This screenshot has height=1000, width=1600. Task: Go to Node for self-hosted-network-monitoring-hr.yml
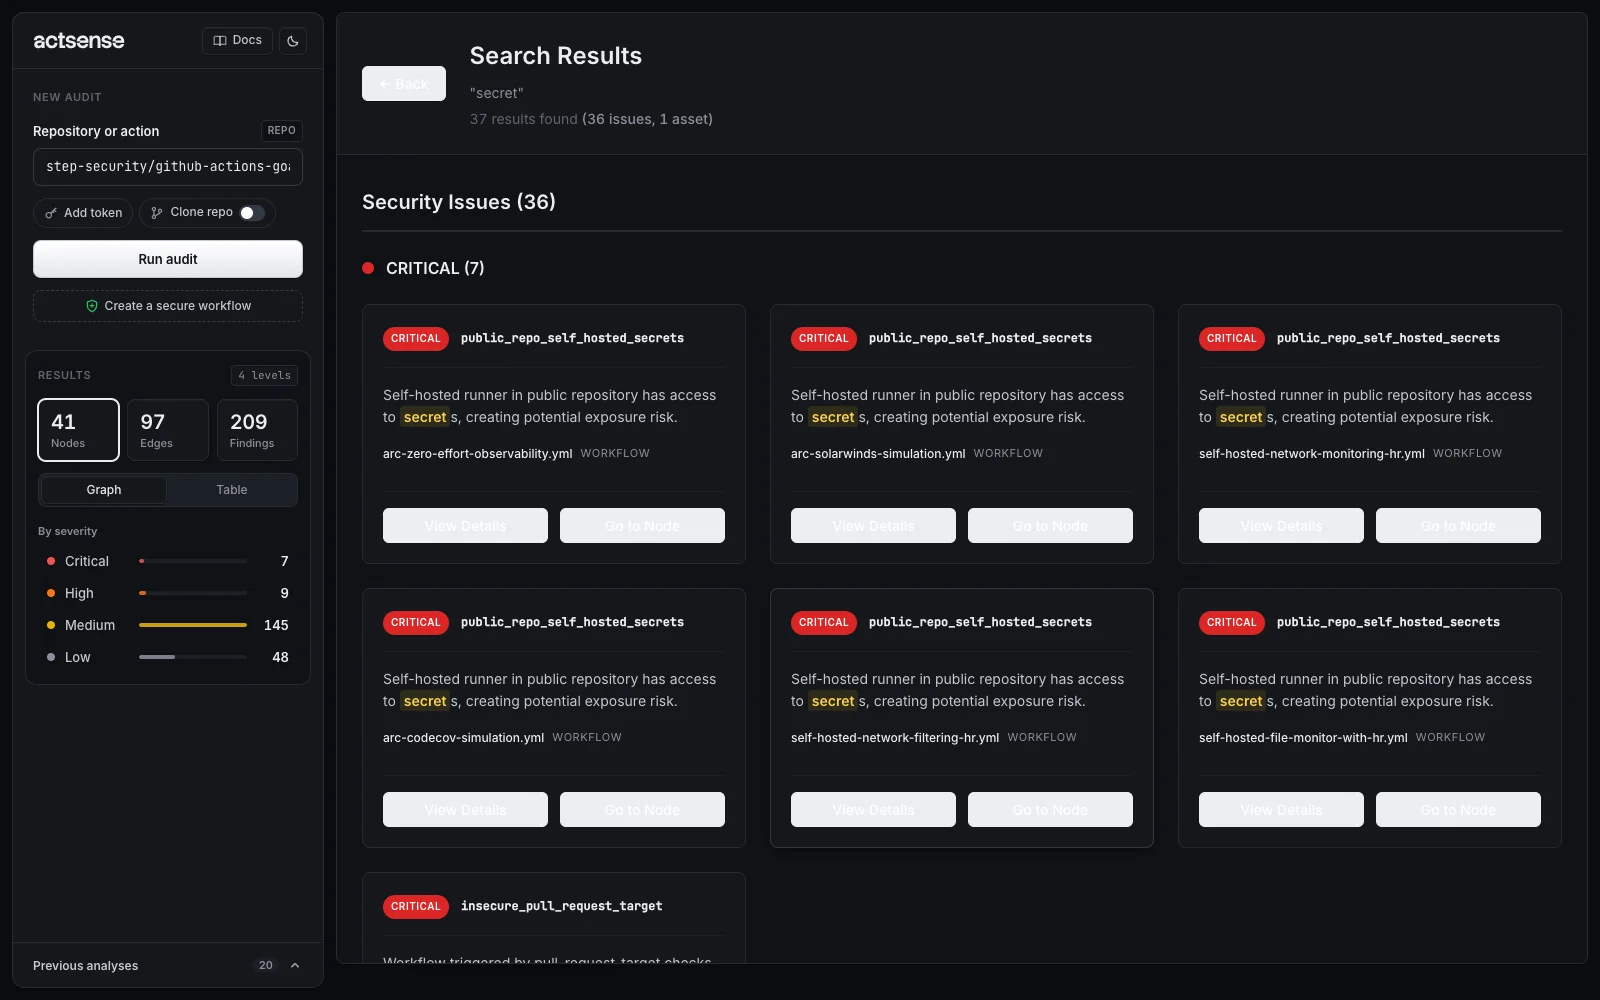(1458, 526)
